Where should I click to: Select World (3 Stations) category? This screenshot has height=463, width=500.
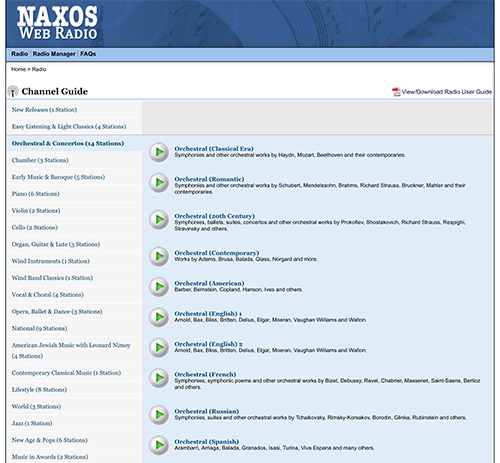click(36, 407)
